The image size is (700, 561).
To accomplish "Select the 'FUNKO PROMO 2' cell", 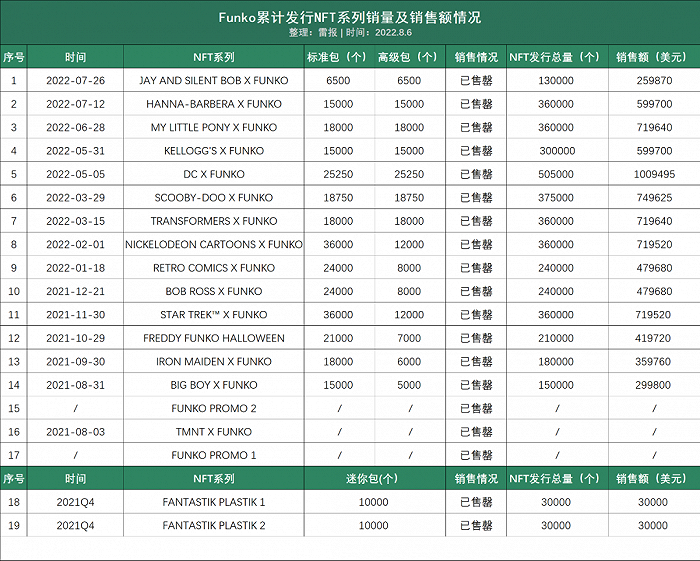I will pyautogui.click(x=214, y=408).
